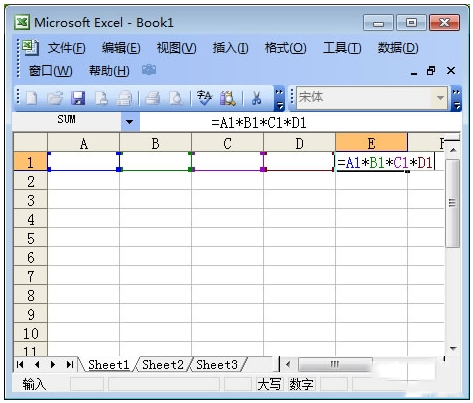This screenshot has width=473, height=403.
Task: Open the 帮助(H) menu
Action: [109, 71]
